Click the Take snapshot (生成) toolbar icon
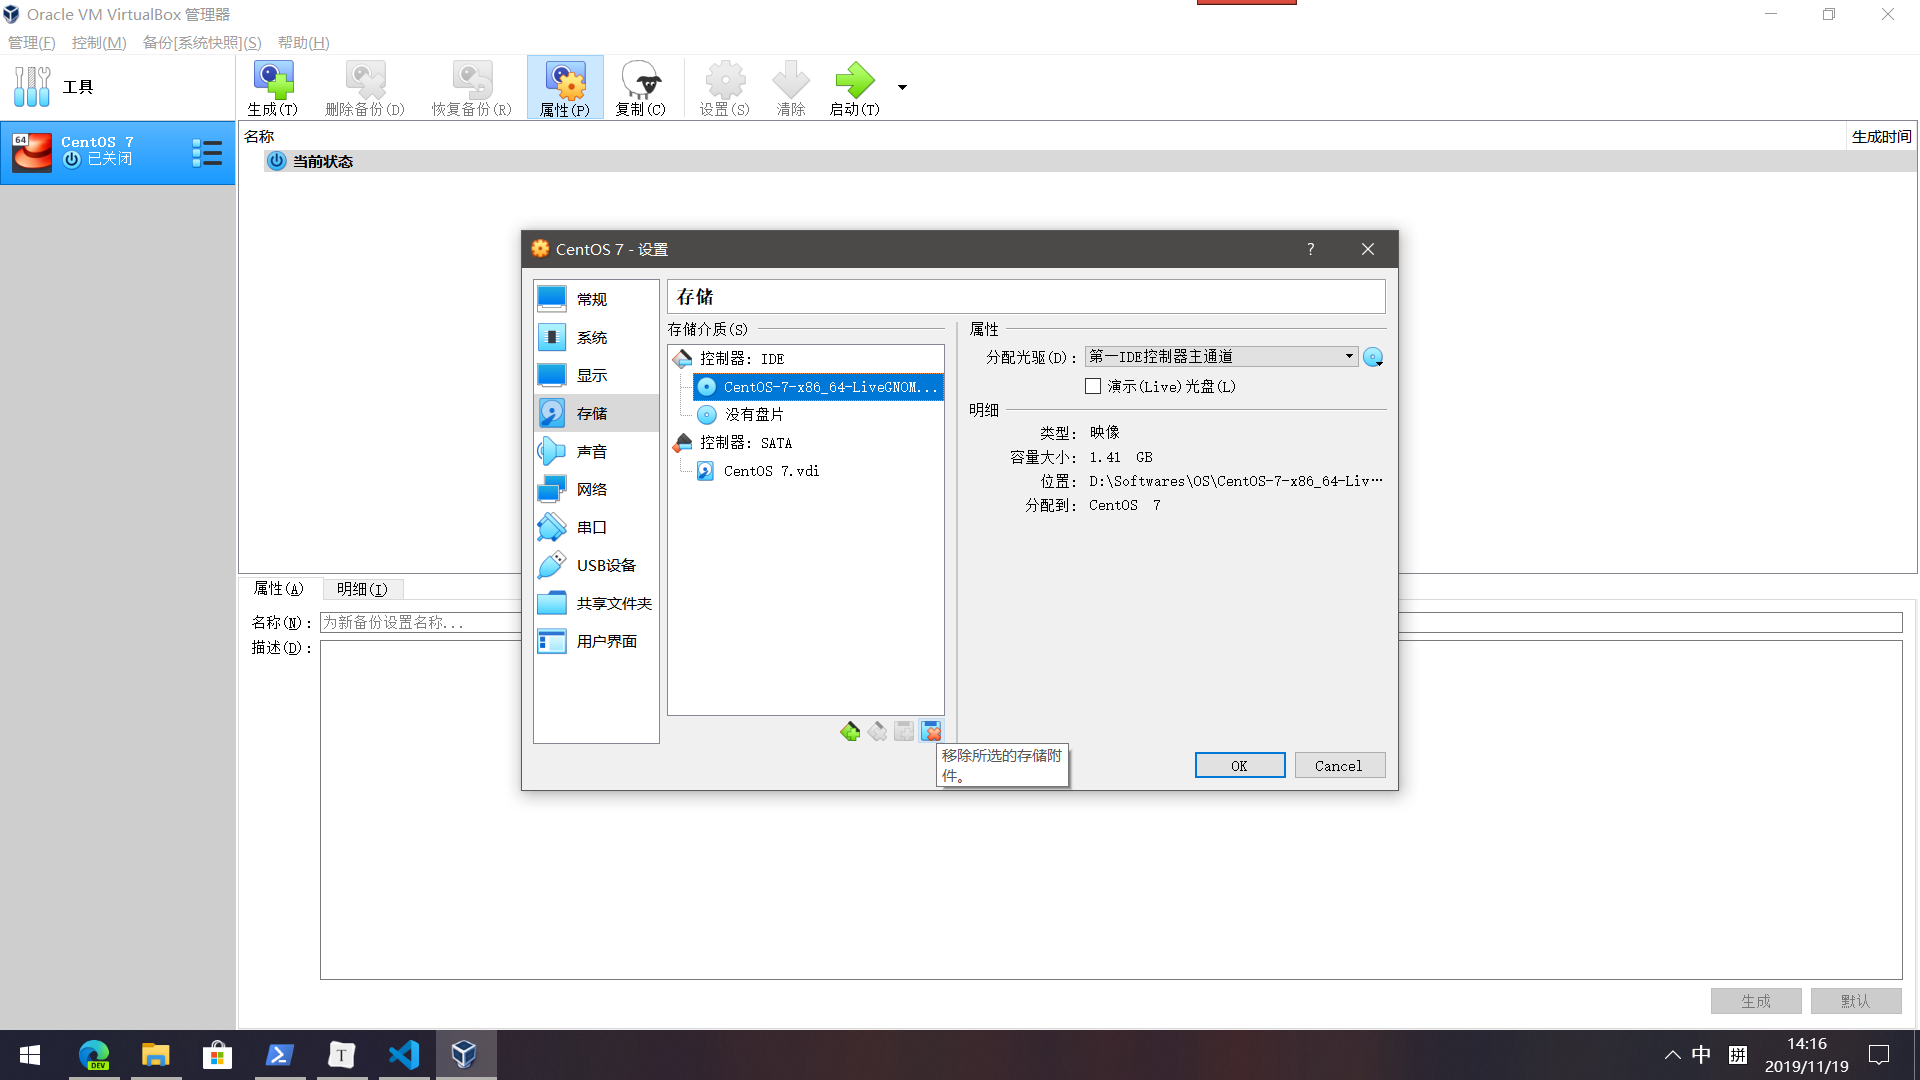Viewport: 1920px width, 1080px height. (x=272, y=82)
